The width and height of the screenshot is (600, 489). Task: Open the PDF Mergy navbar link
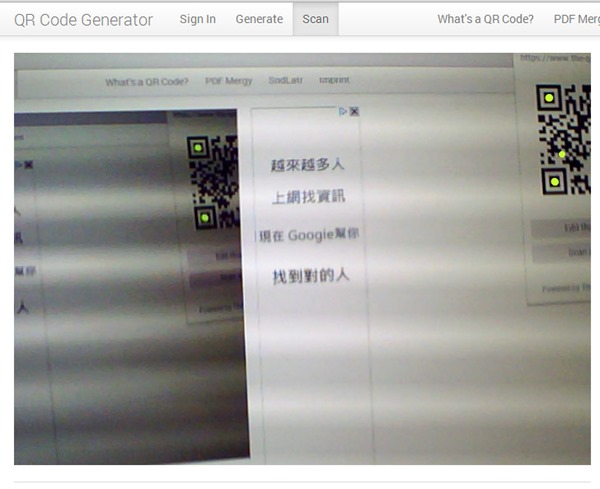(x=577, y=19)
